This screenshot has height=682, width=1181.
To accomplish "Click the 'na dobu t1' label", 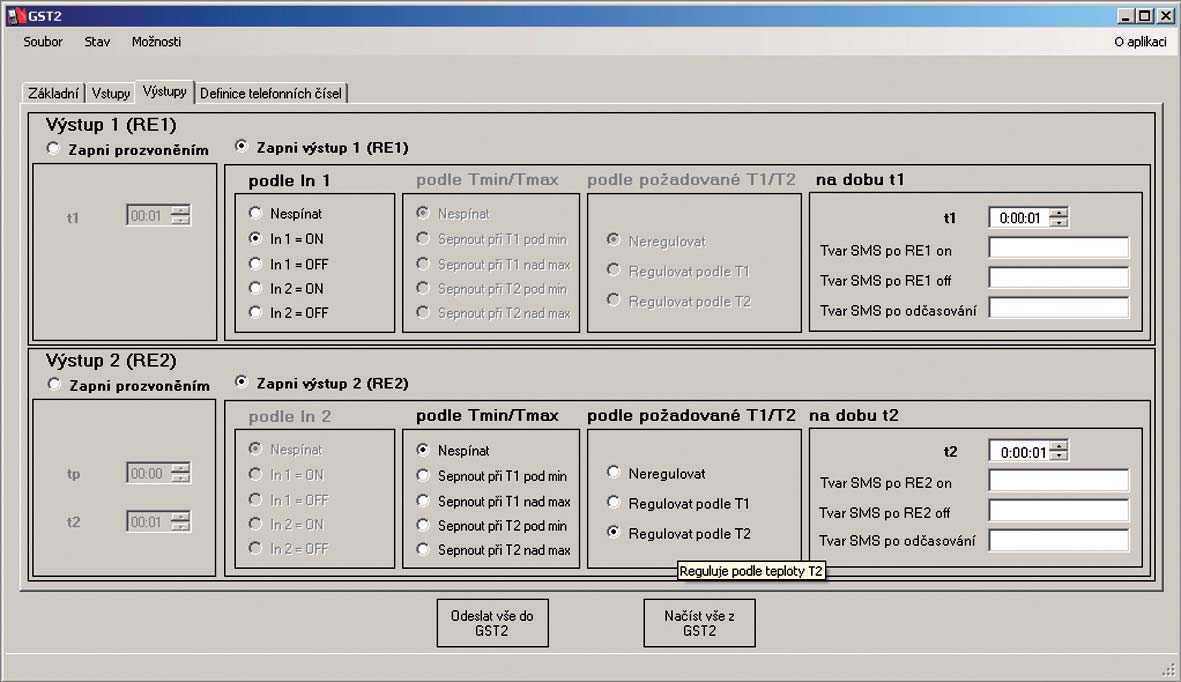I will point(859,179).
